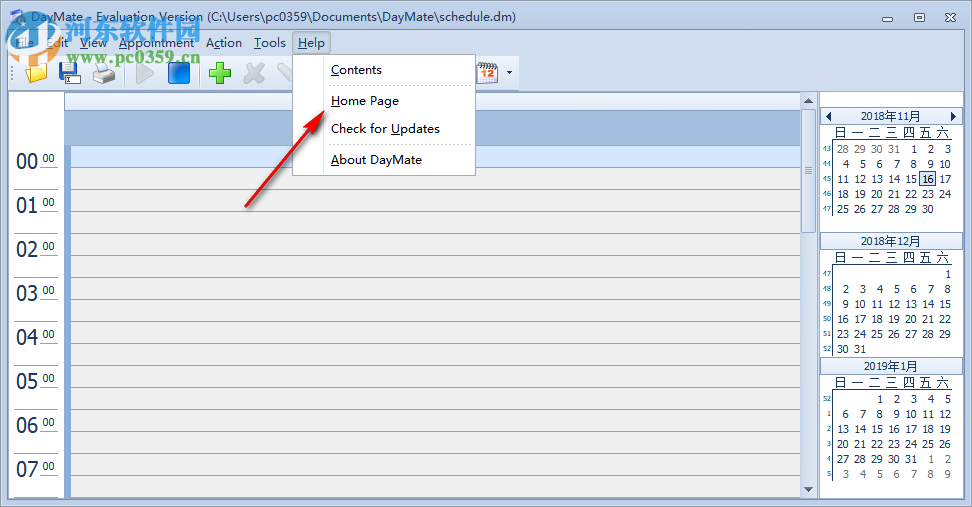This screenshot has width=972, height=507.
Task: Open the View menu
Action: point(93,43)
